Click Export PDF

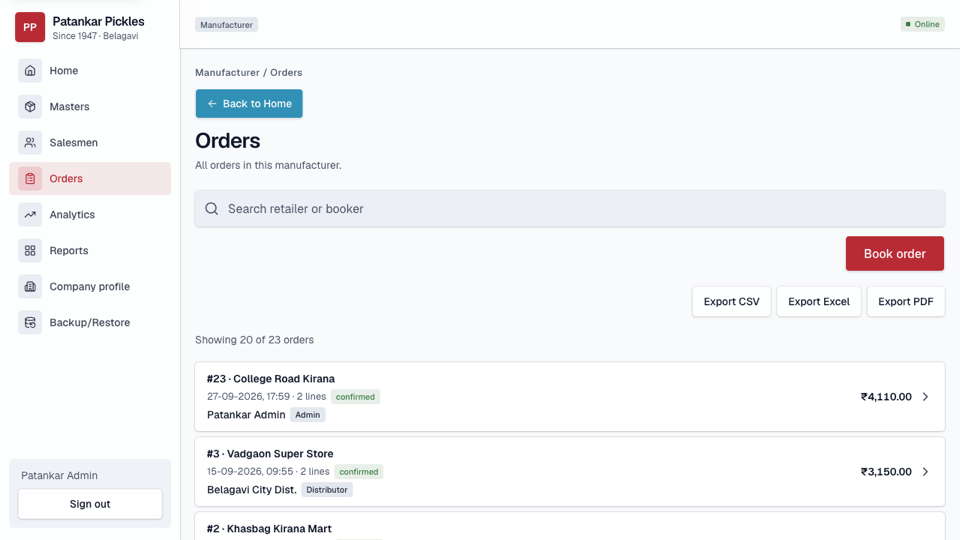click(906, 301)
